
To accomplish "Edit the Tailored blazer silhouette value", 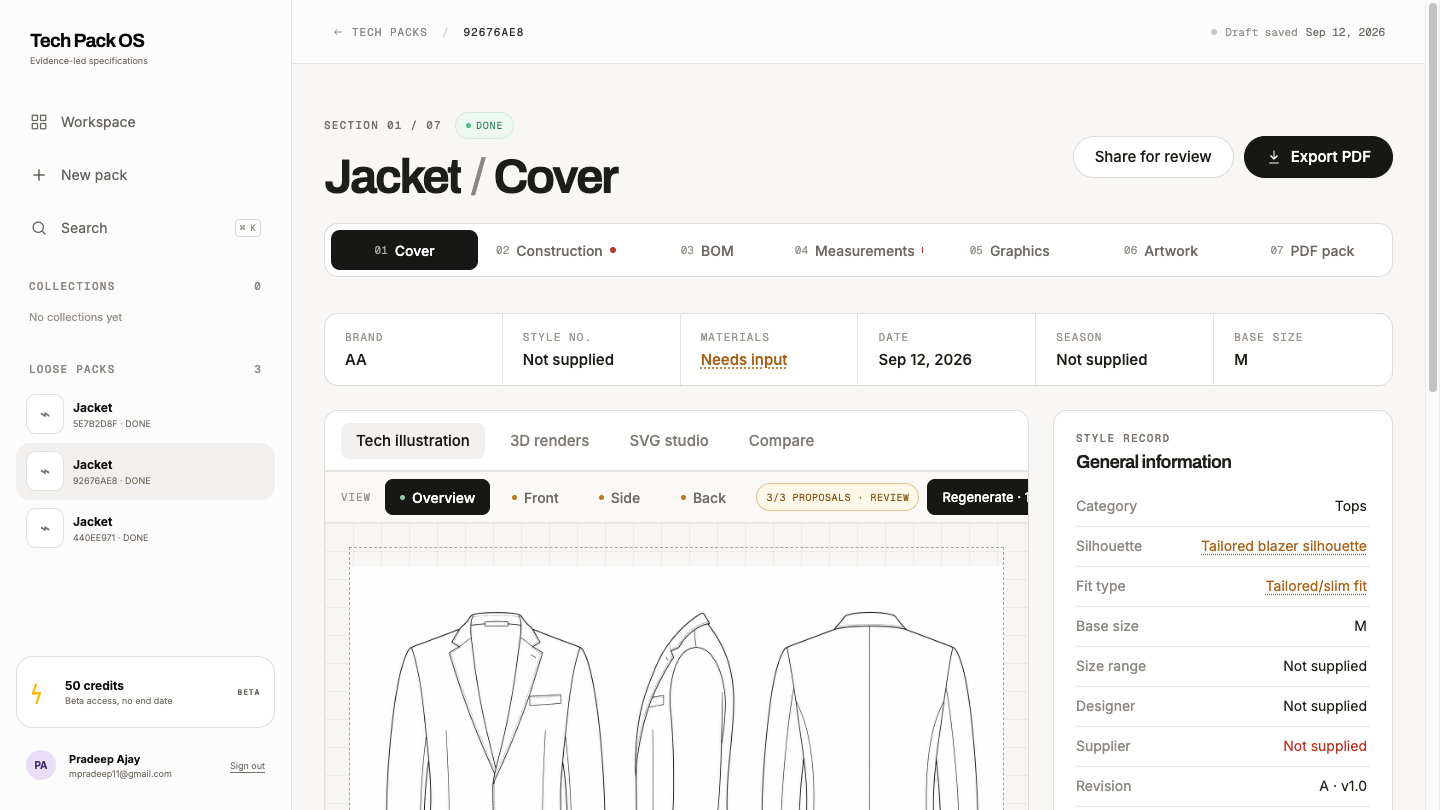I will point(1284,546).
